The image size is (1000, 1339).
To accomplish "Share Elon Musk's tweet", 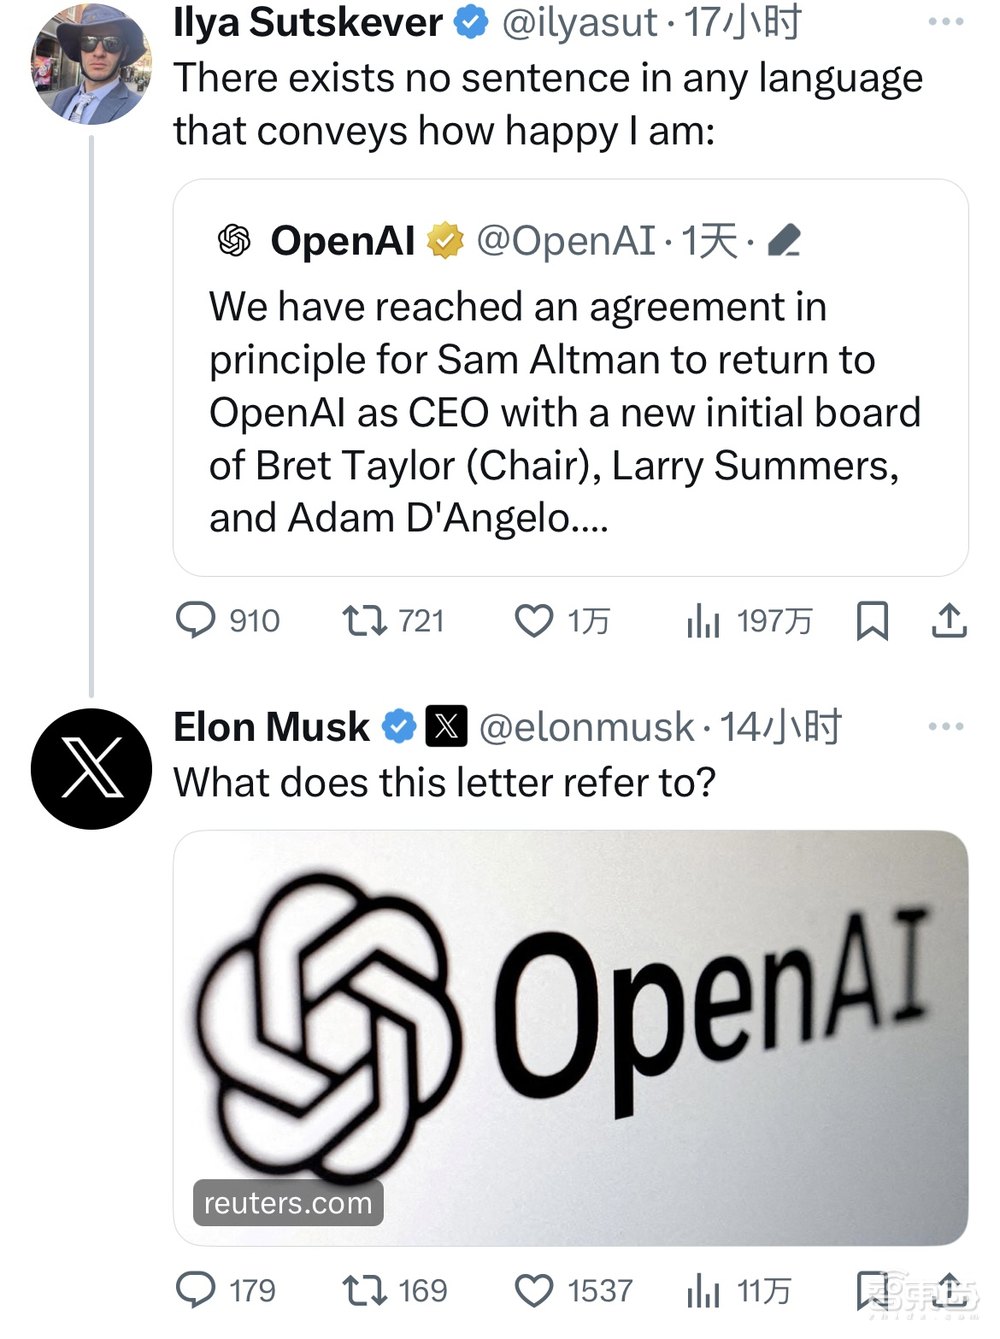I will pyautogui.click(x=948, y=1290).
